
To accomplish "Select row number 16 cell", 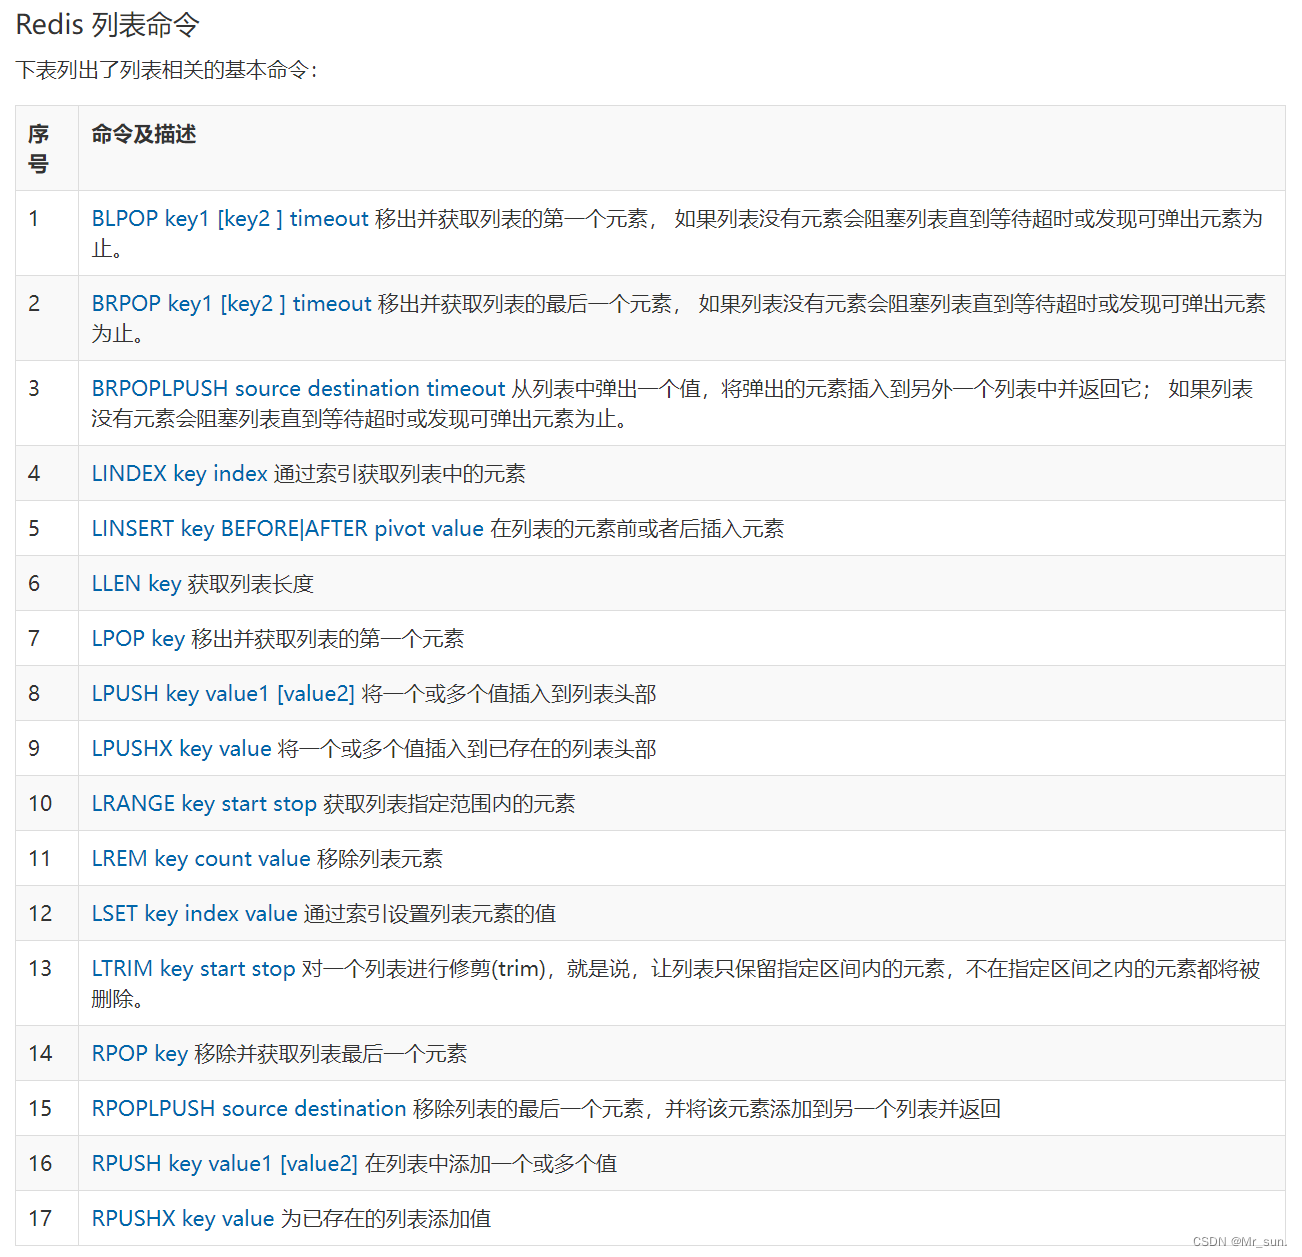I will coord(47,1163).
